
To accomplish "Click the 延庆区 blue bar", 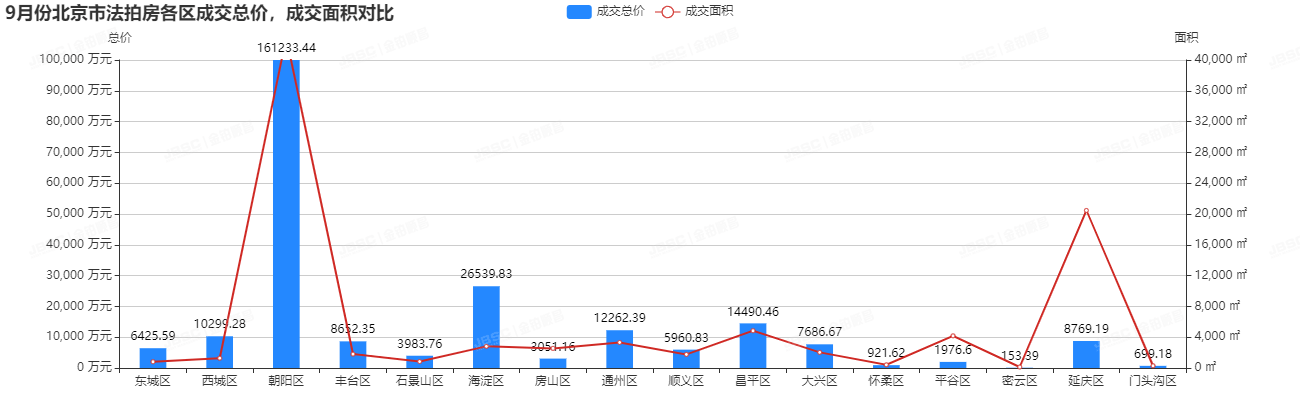I will coord(1086,354).
